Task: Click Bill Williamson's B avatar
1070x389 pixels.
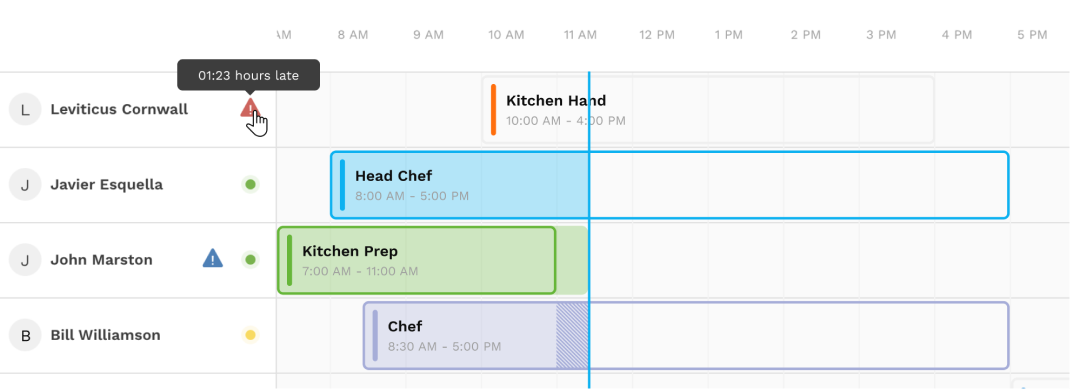Action: (x=25, y=335)
